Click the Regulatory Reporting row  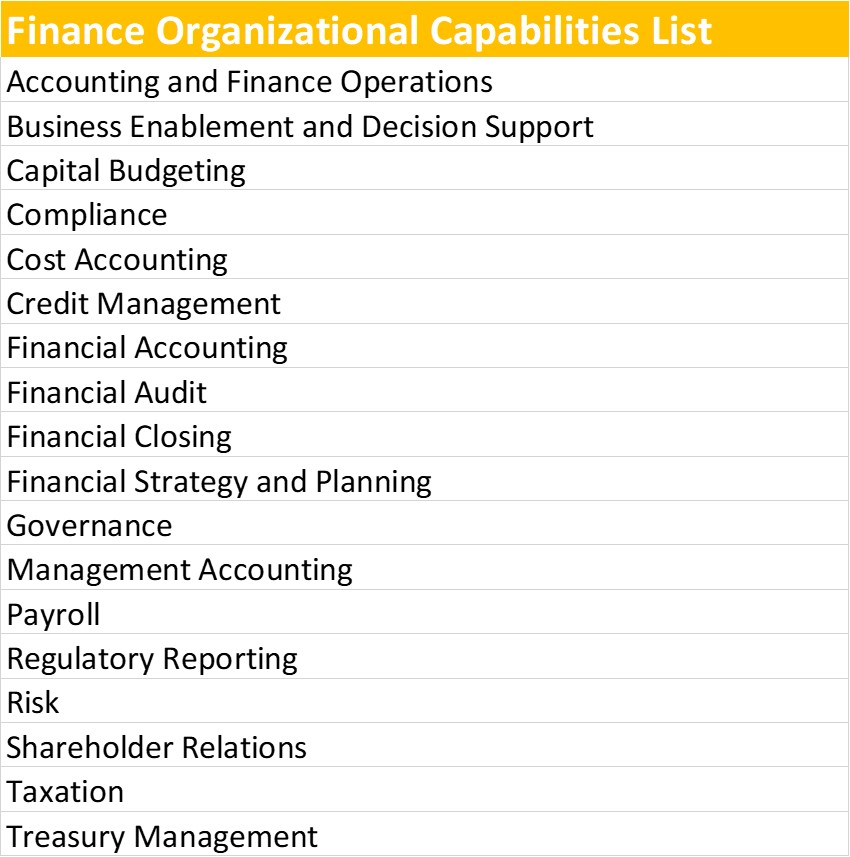pyautogui.click(x=152, y=658)
